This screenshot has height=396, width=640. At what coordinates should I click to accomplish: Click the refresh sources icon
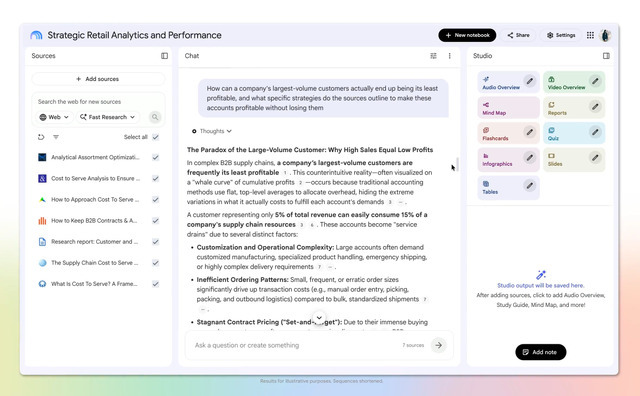point(41,137)
